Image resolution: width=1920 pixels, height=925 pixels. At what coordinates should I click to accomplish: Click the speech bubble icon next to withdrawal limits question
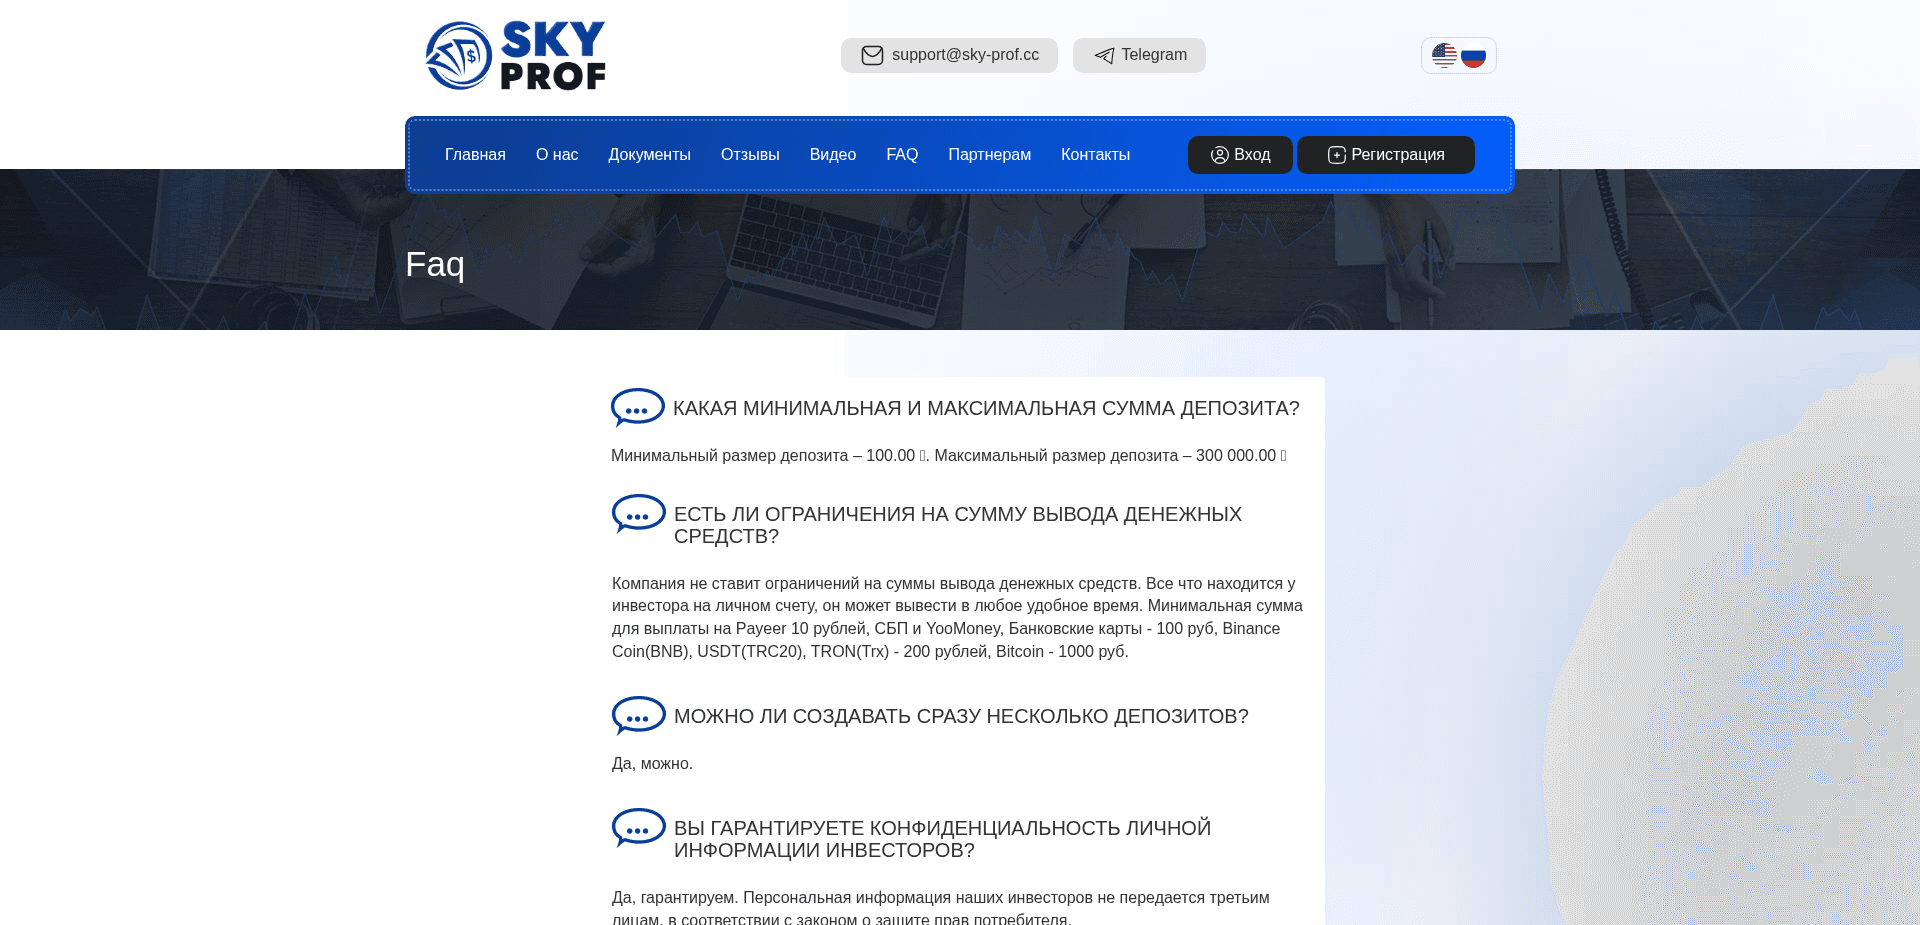[638, 514]
